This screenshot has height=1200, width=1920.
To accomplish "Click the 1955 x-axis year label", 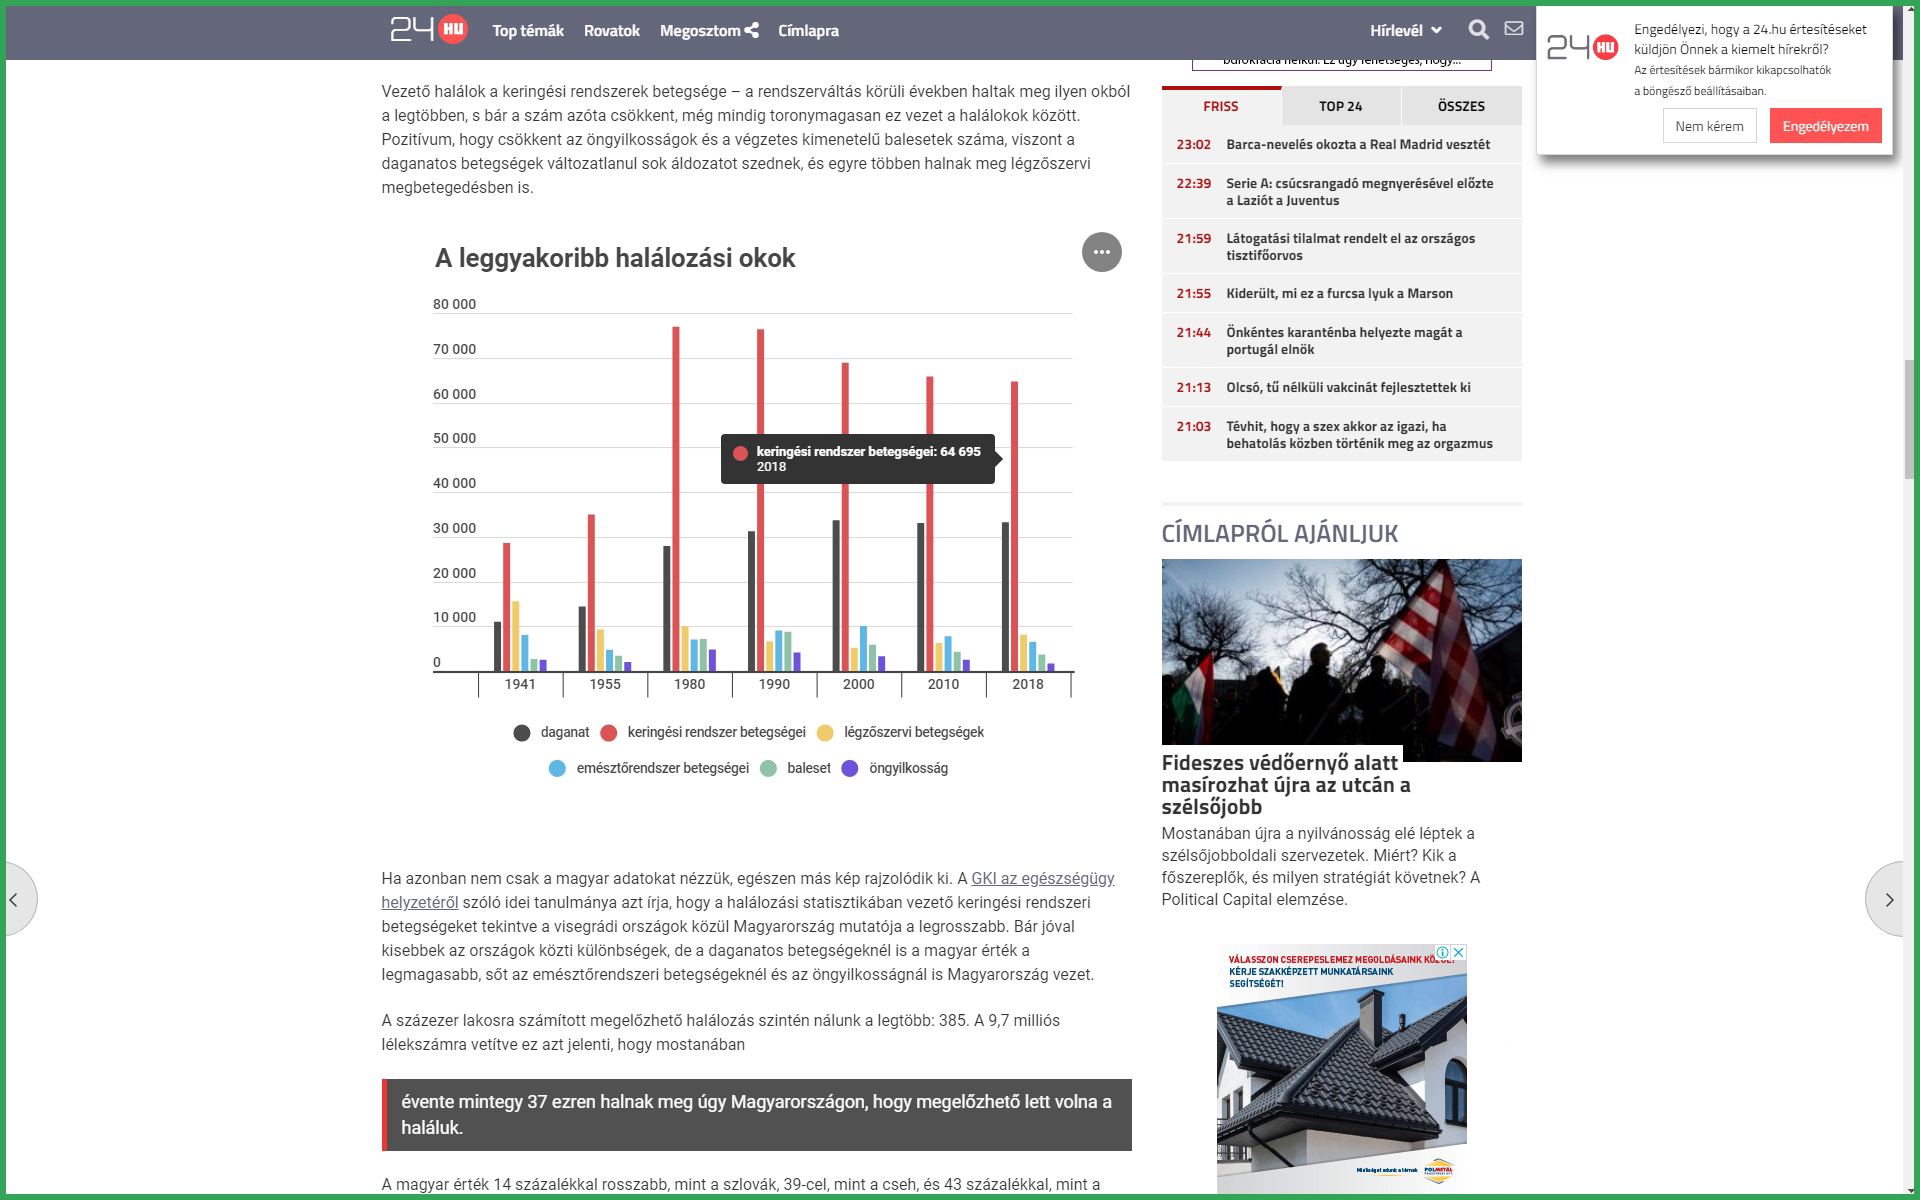I will click(x=604, y=684).
